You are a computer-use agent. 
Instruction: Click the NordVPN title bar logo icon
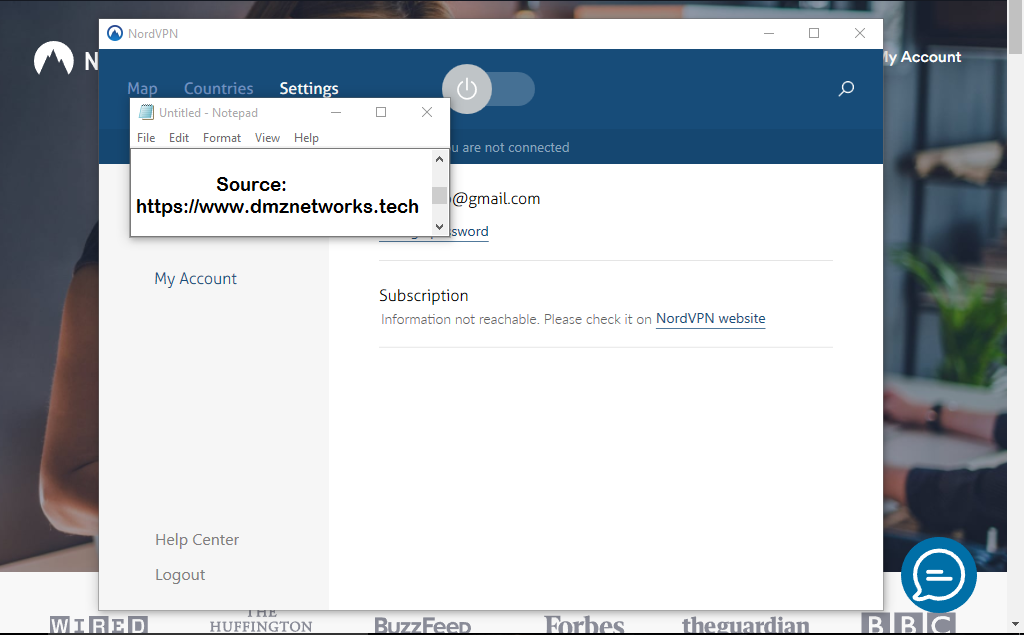click(115, 33)
